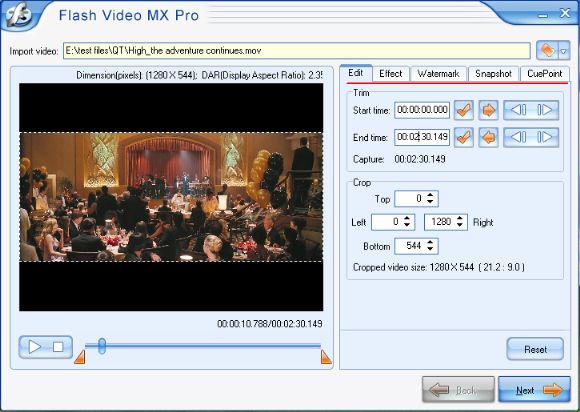Click the Dimension(pixels) info text

click(x=199, y=75)
